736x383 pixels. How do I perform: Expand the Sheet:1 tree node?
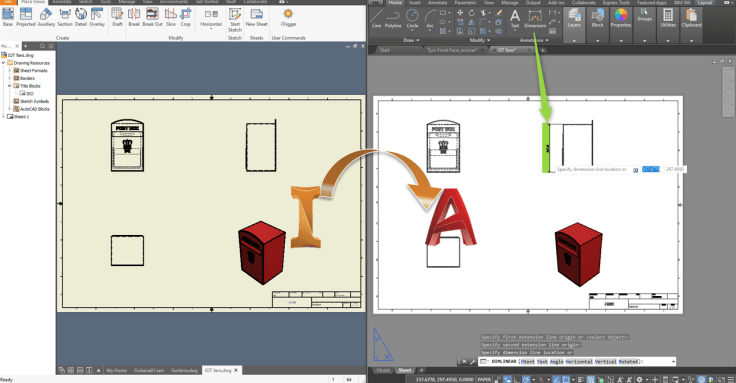[4, 116]
